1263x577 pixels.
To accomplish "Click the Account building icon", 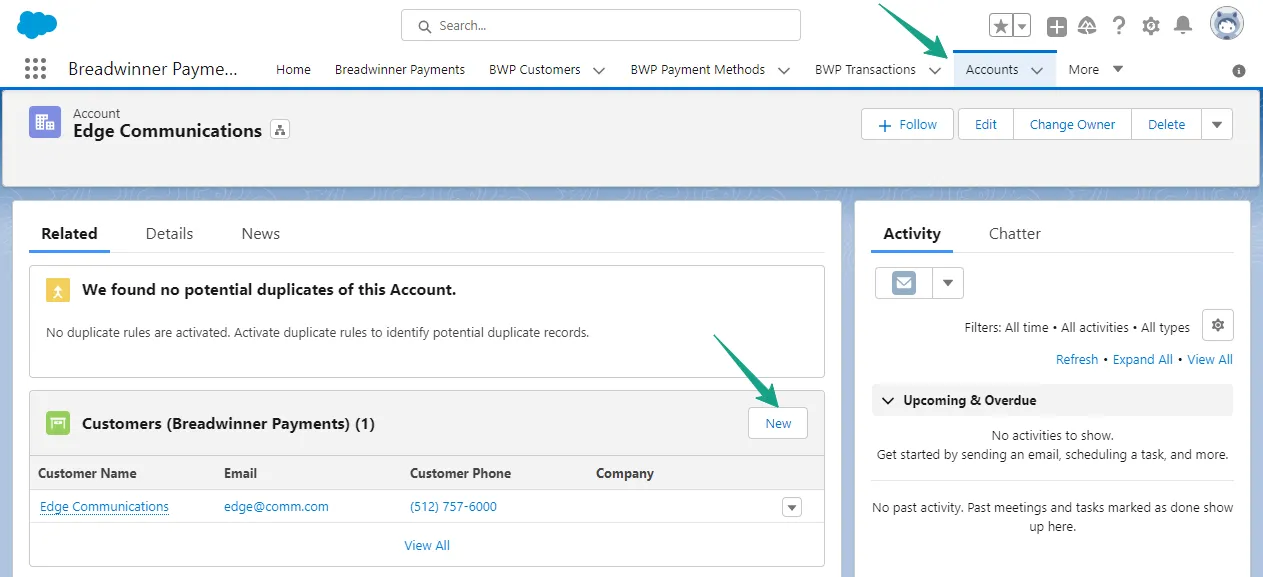I will [45, 122].
